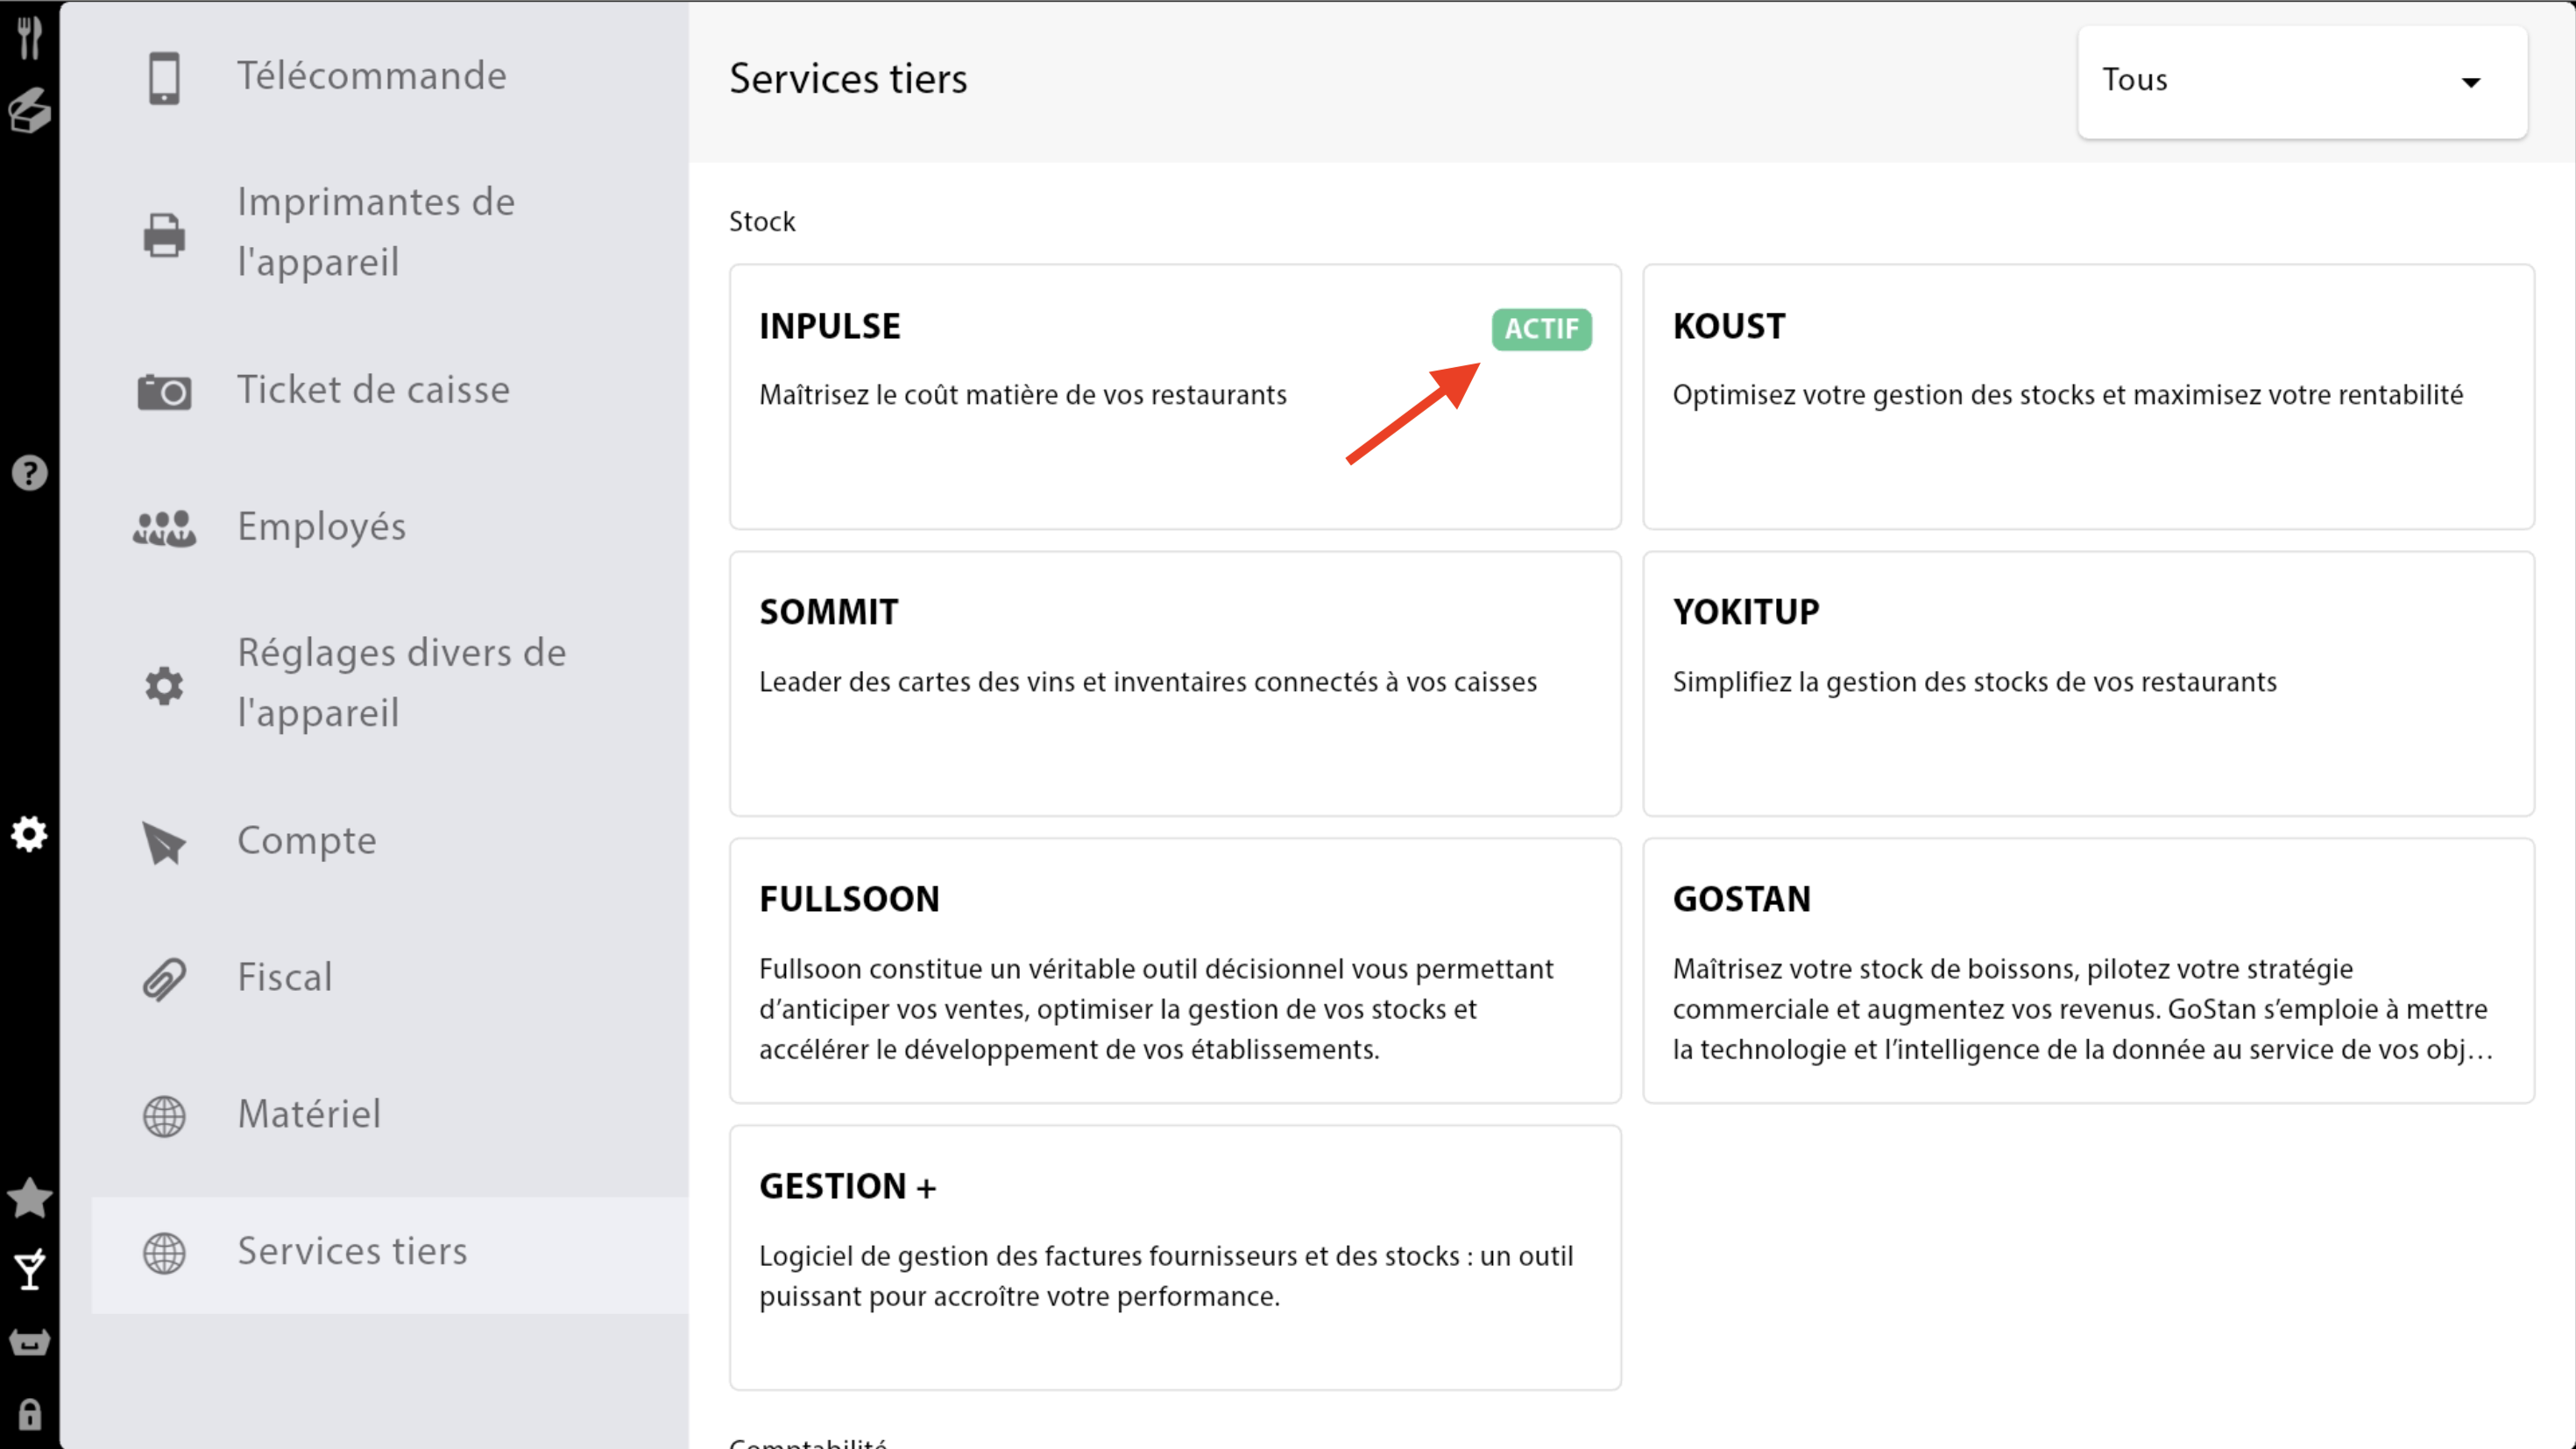Open the Employés section

[x=321, y=527]
